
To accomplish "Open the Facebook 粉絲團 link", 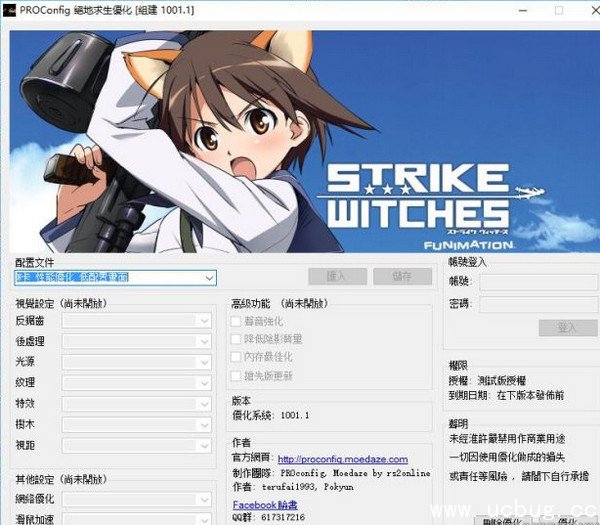I will (x=265, y=505).
